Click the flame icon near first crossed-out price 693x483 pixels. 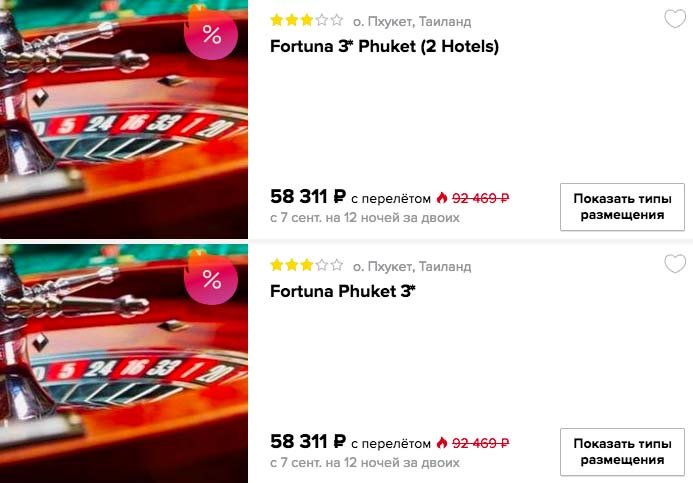(x=442, y=198)
